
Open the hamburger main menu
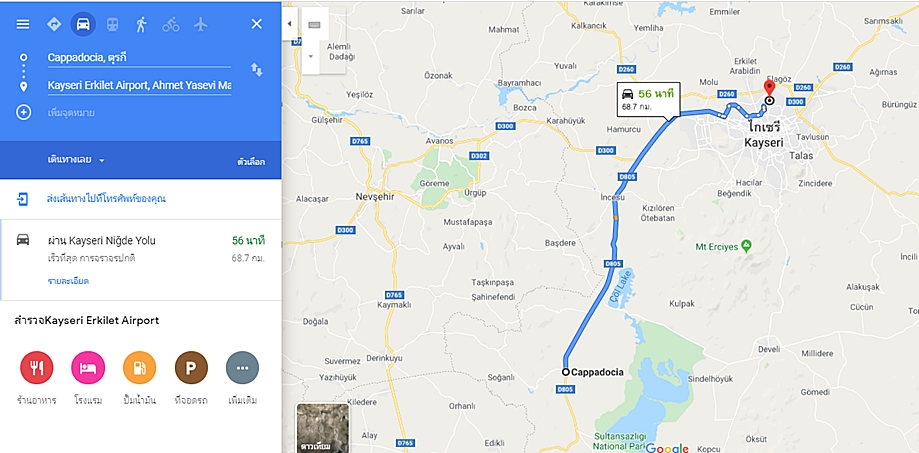click(22, 24)
